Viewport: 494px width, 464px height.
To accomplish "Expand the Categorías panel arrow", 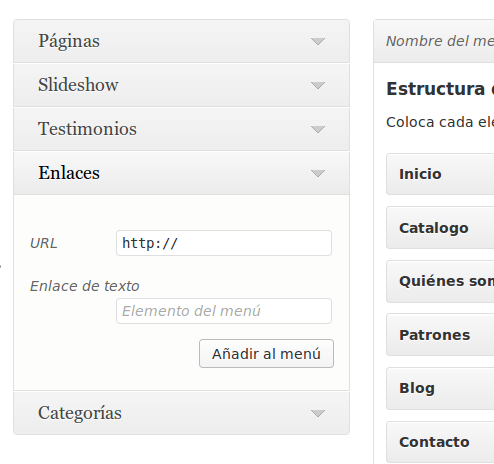I will [x=318, y=414].
